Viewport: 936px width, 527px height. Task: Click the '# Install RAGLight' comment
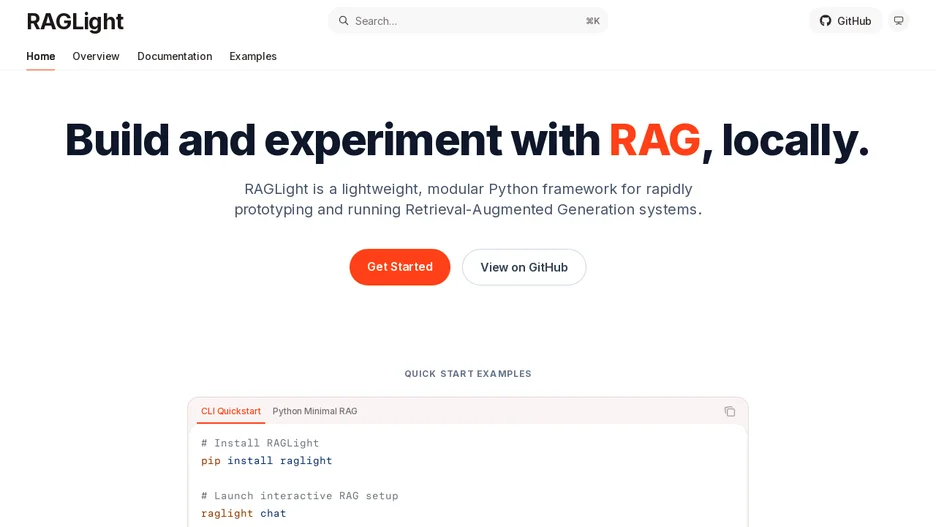click(x=260, y=443)
